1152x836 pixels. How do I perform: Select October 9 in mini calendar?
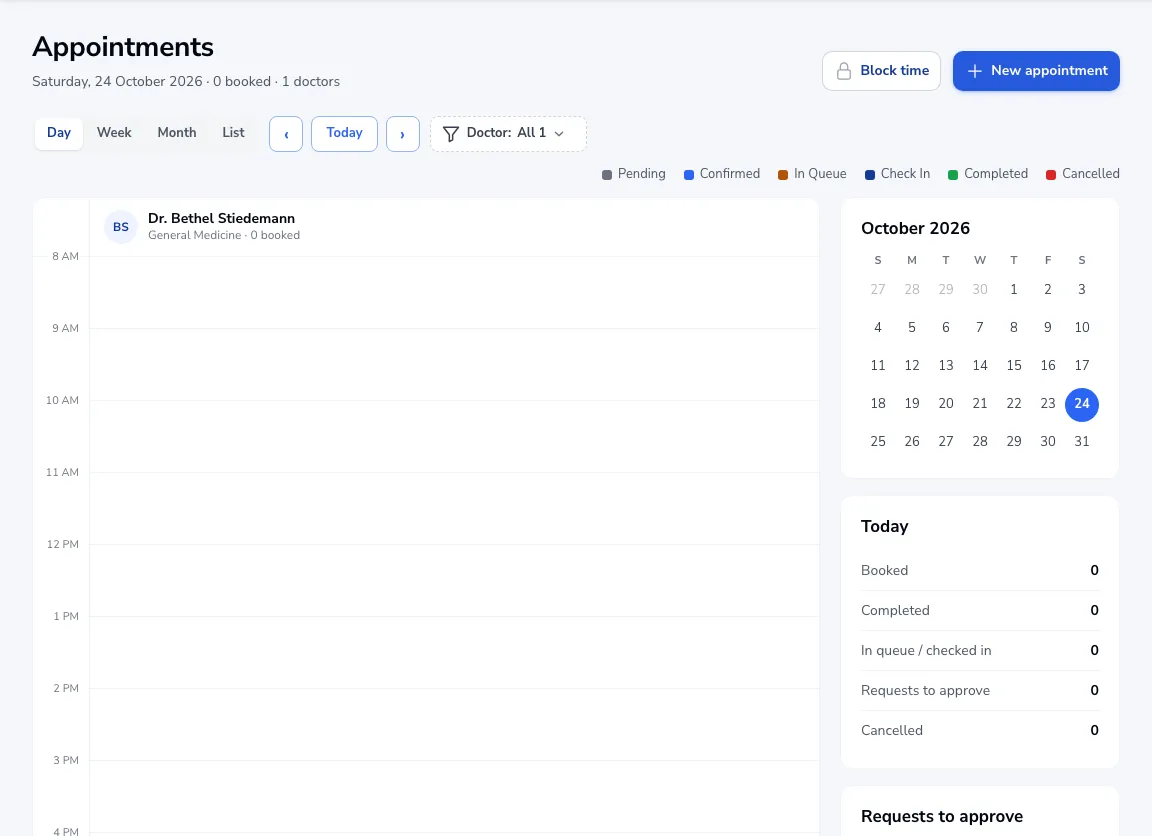pyautogui.click(x=1048, y=328)
